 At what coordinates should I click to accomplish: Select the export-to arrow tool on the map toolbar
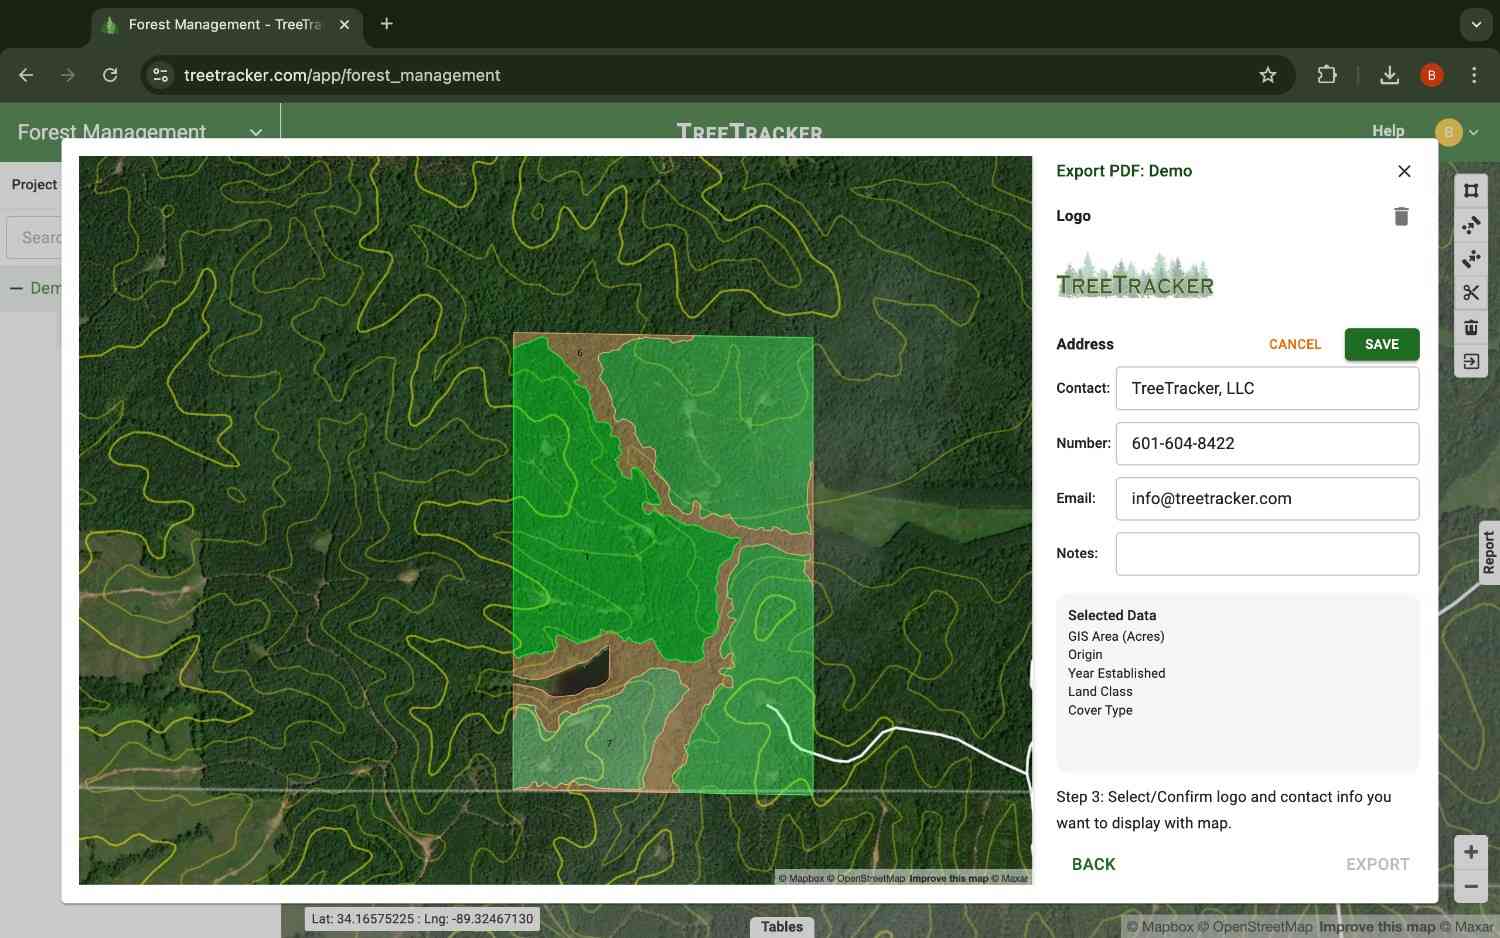1471,361
